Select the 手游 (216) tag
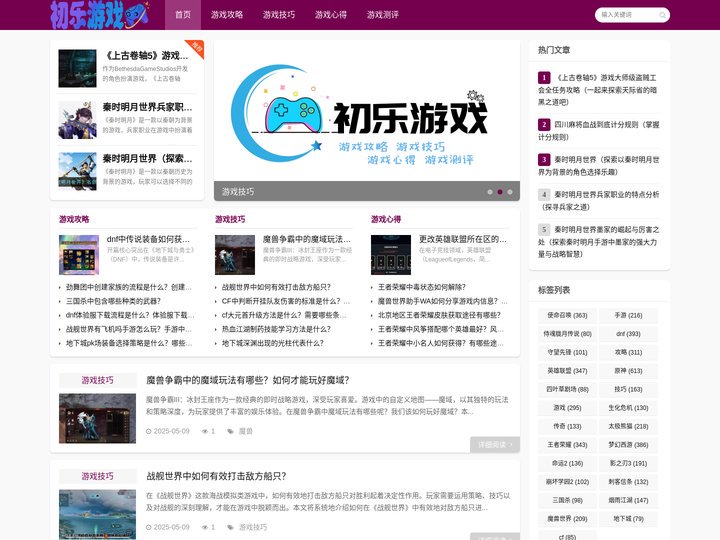The width and height of the screenshot is (720, 540). coord(628,315)
